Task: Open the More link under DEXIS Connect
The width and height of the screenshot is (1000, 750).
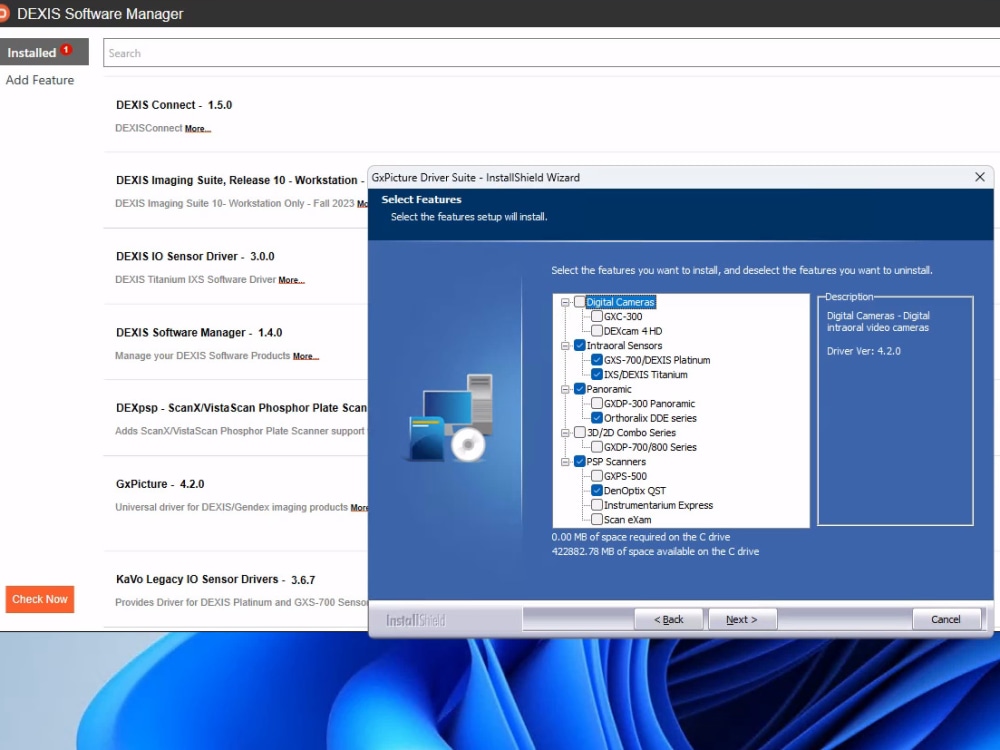Action: (197, 129)
